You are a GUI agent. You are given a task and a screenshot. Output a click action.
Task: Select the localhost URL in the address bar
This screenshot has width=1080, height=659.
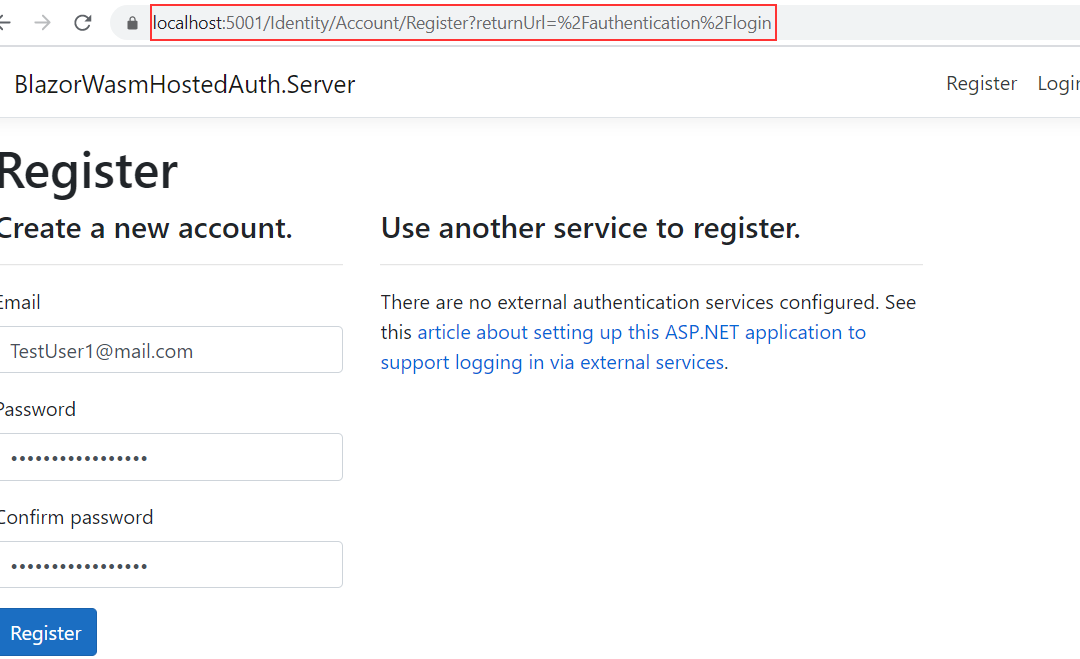tap(462, 23)
